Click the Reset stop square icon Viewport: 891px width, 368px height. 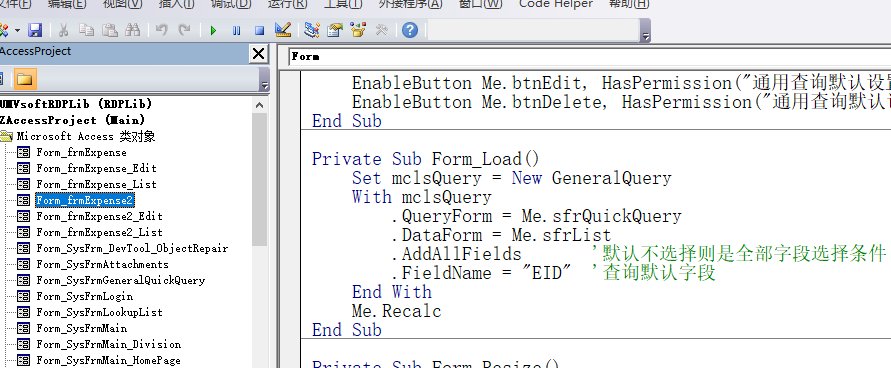click(259, 30)
